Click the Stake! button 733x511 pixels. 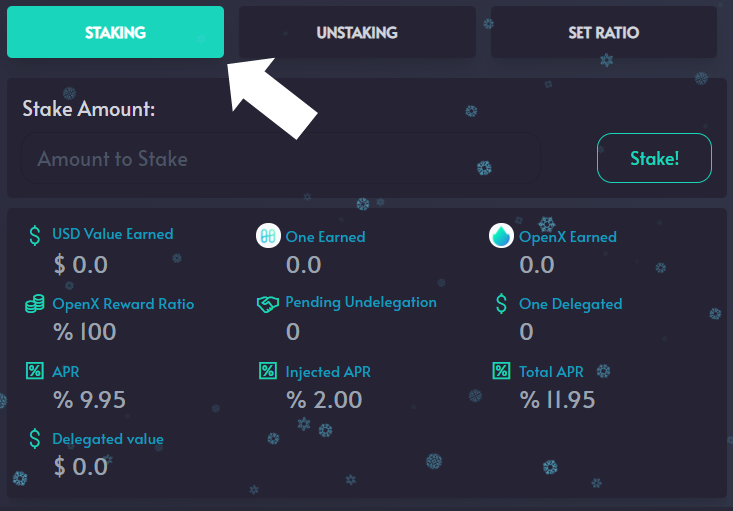(654, 158)
